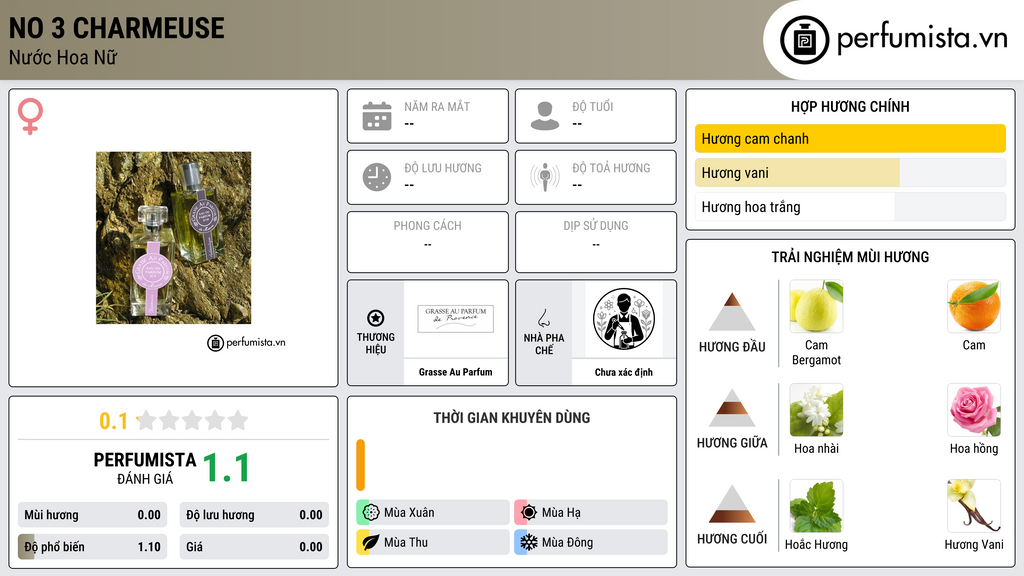Click the yellow 0.1 user rating
The image size is (1024, 576).
click(113, 421)
